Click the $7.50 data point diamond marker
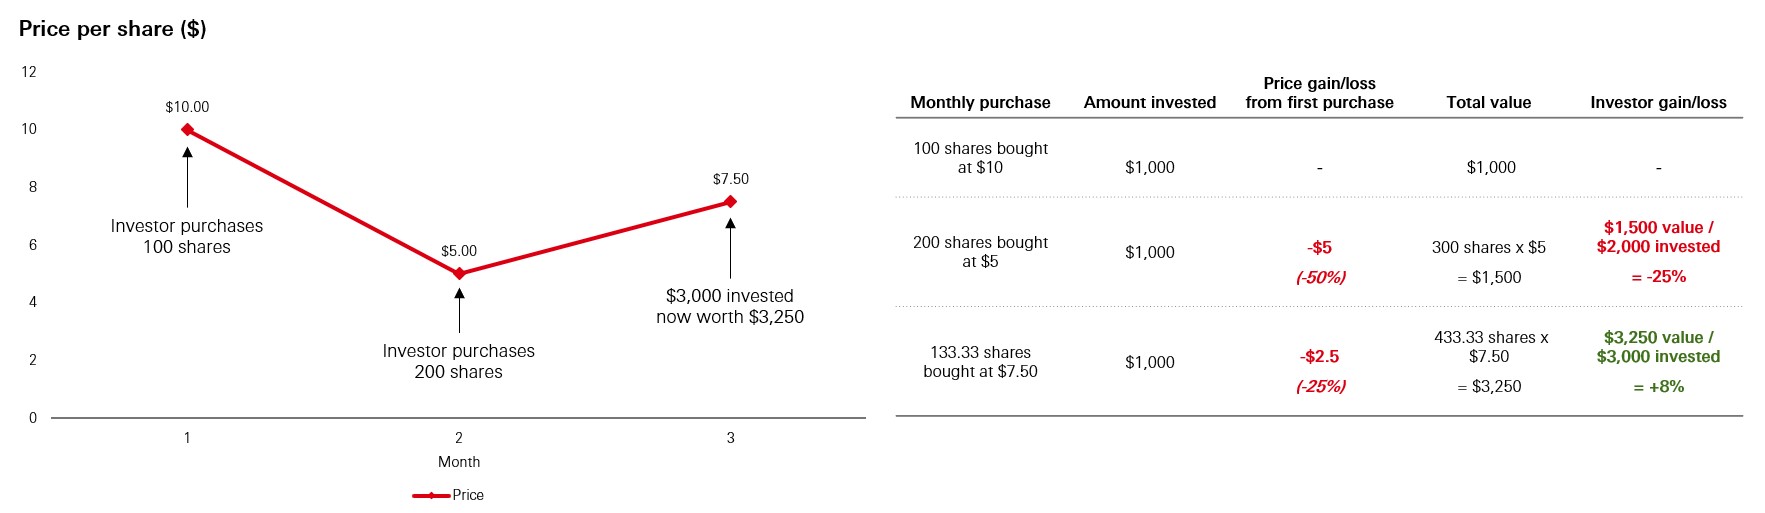The image size is (1765, 513). pos(731,201)
